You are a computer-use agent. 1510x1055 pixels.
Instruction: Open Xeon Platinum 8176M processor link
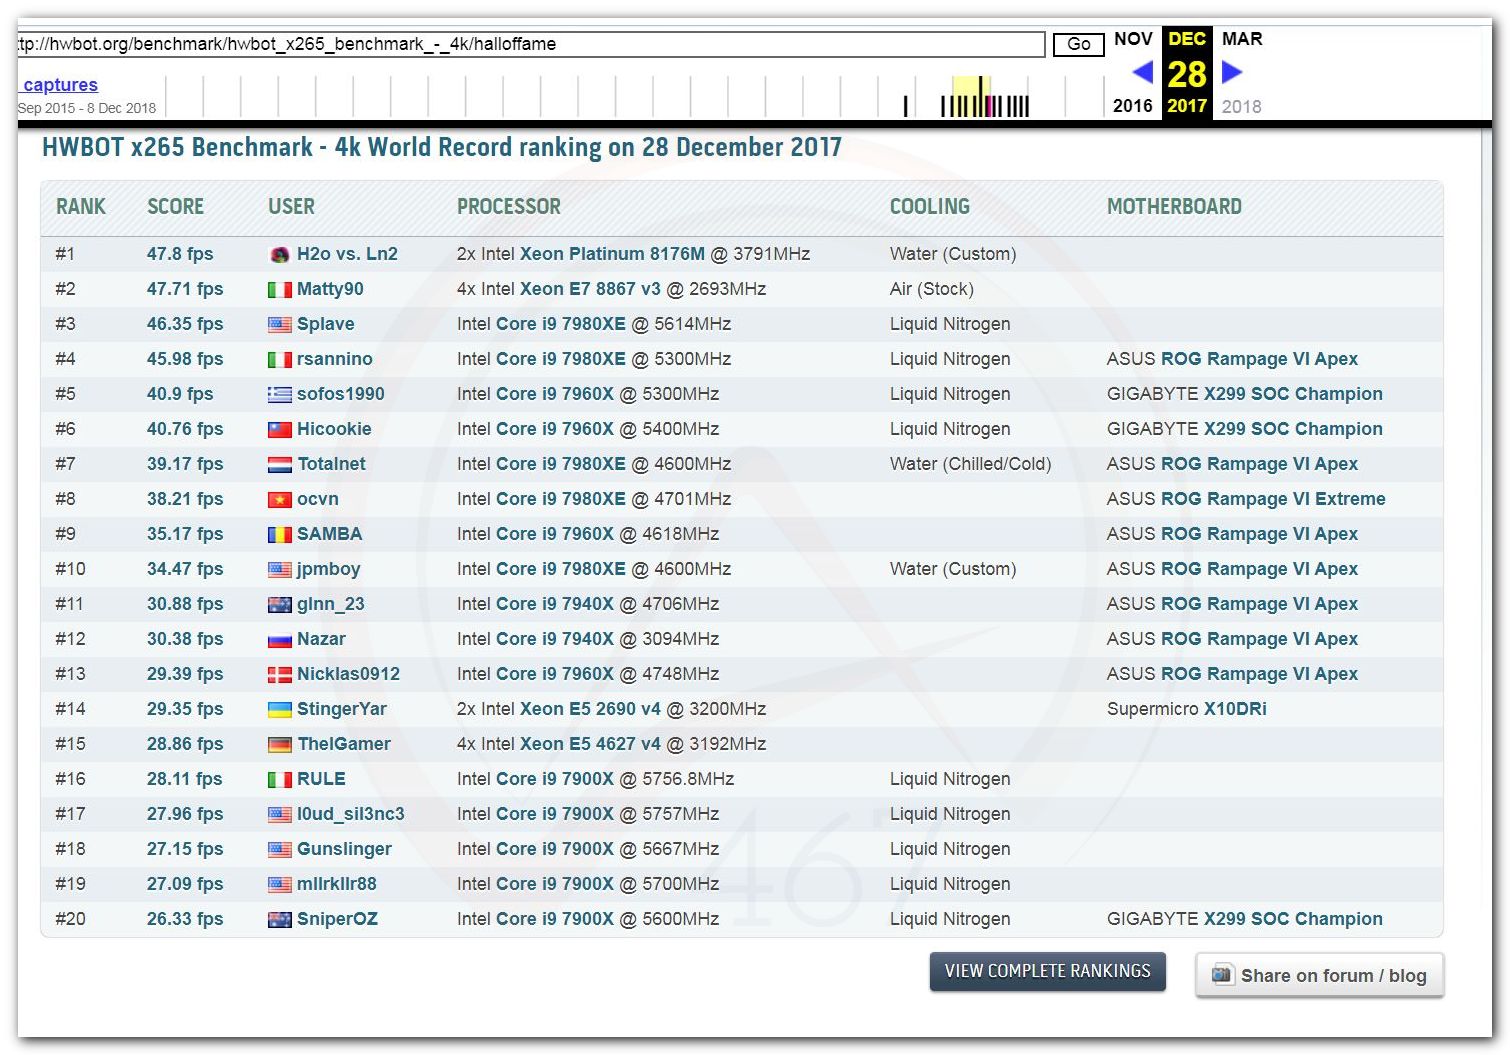pyautogui.click(x=612, y=254)
